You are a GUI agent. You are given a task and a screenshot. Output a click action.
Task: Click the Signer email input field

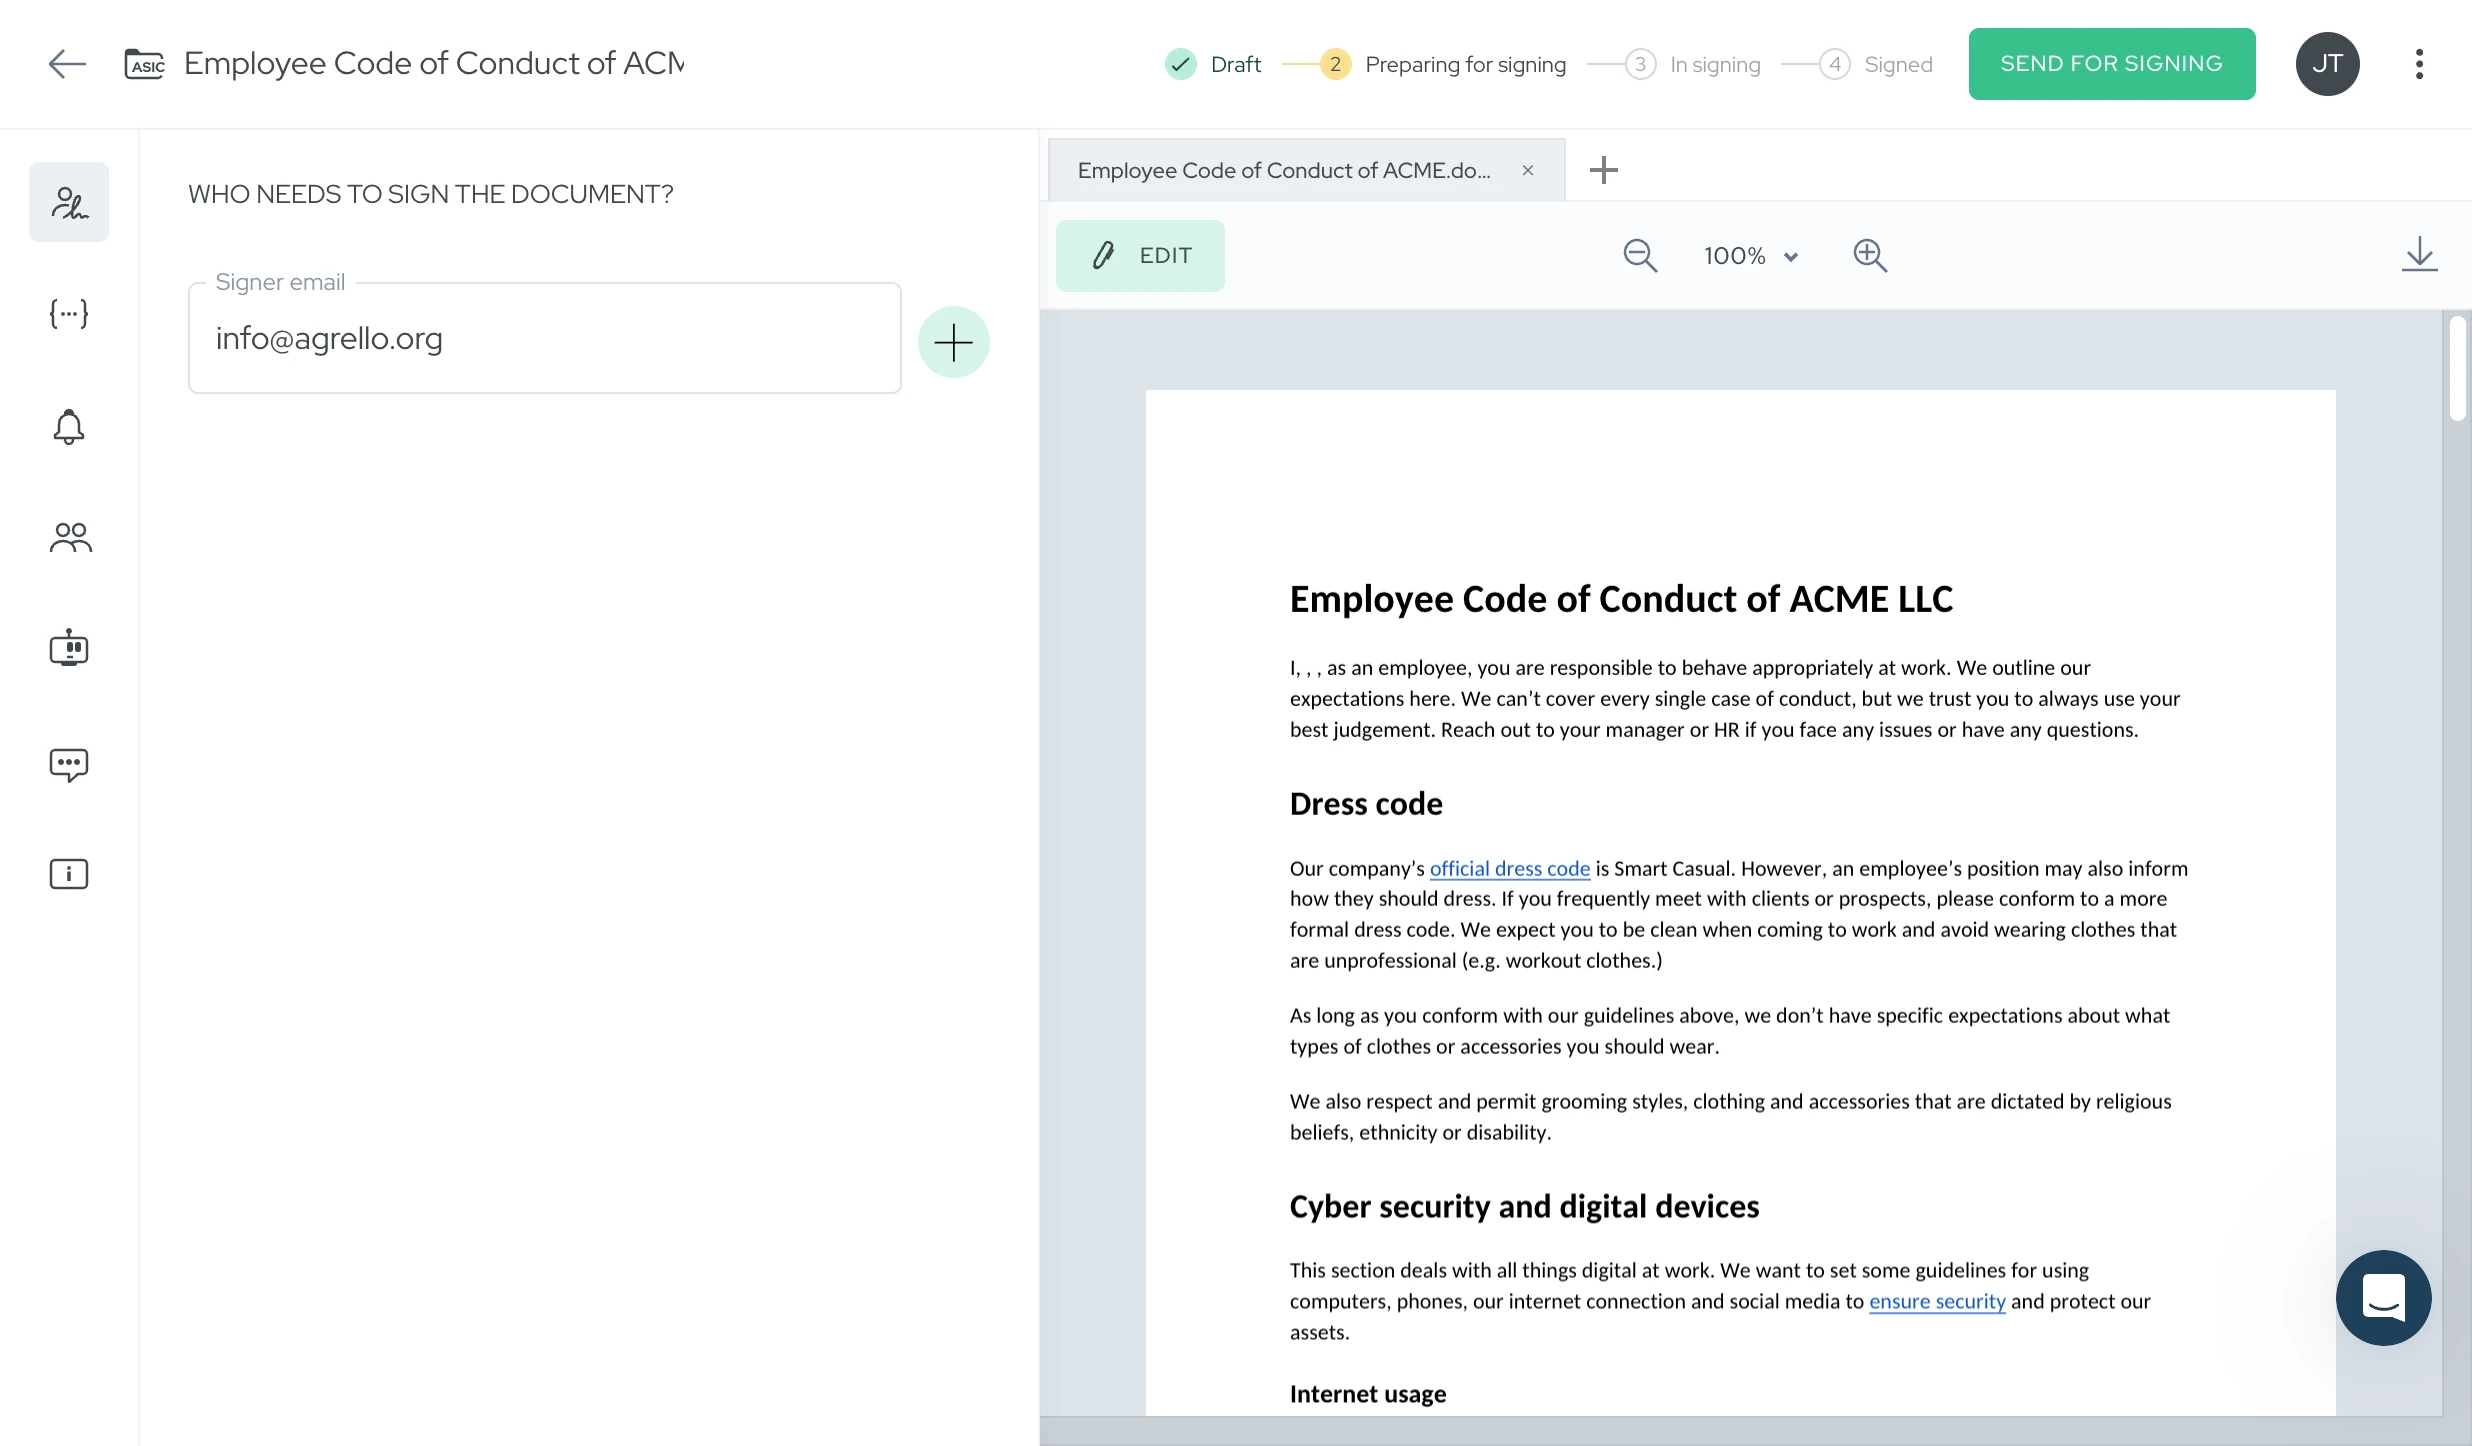tap(544, 339)
